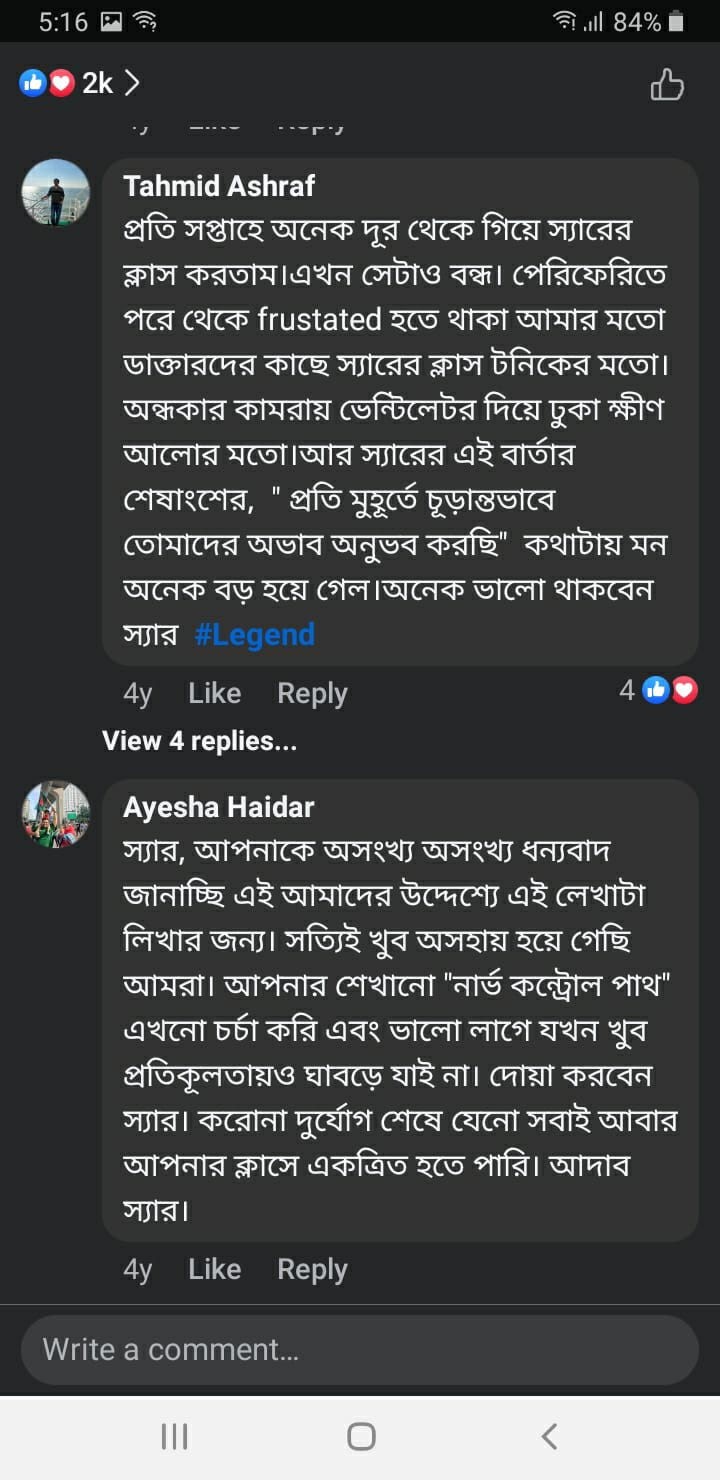Tap the blue like reaction icon at top
720x1480 pixels.
tap(33, 83)
